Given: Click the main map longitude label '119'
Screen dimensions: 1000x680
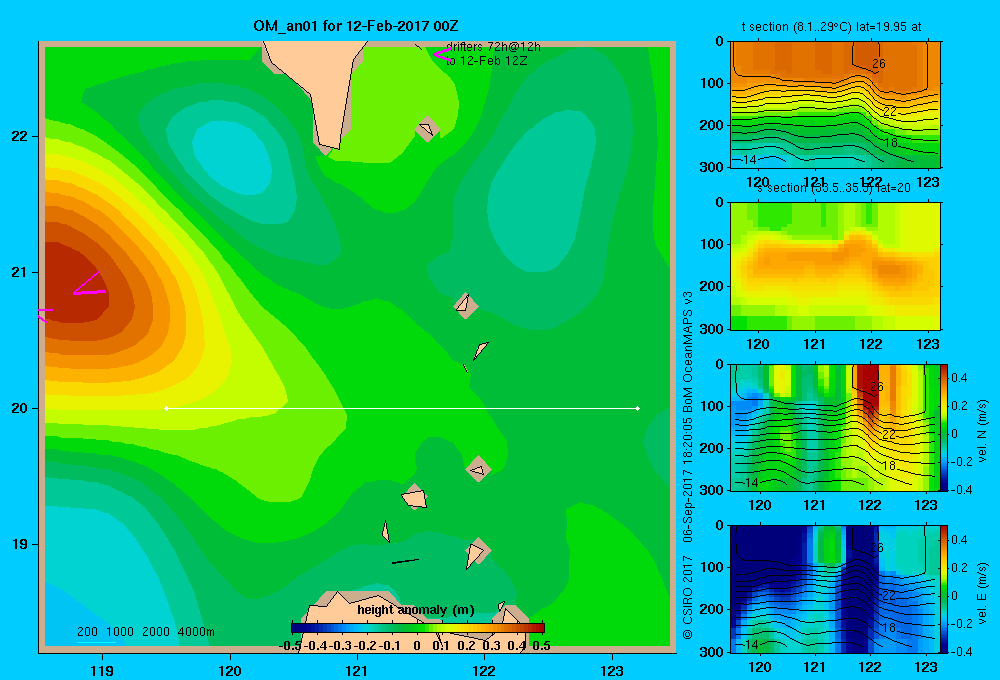Looking at the screenshot, I should pyautogui.click(x=102, y=670).
